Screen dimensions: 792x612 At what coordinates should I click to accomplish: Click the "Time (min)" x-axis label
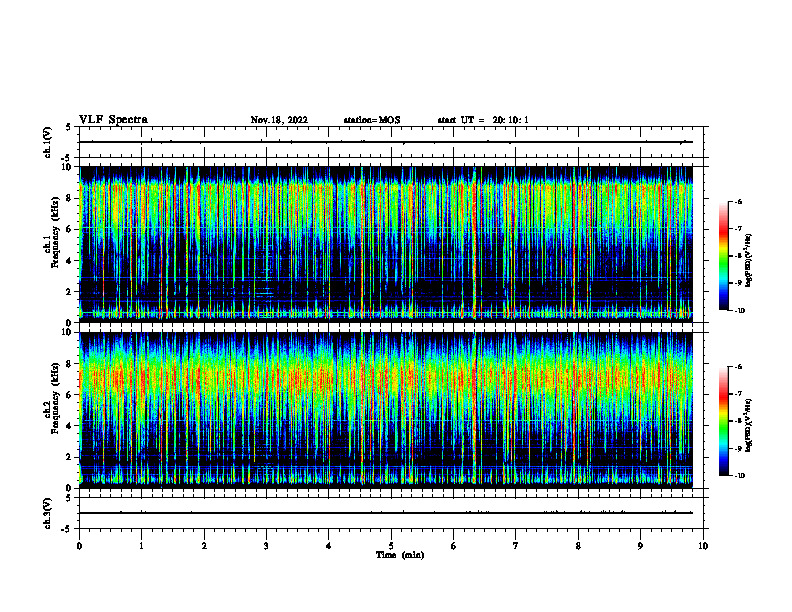click(400, 555)
